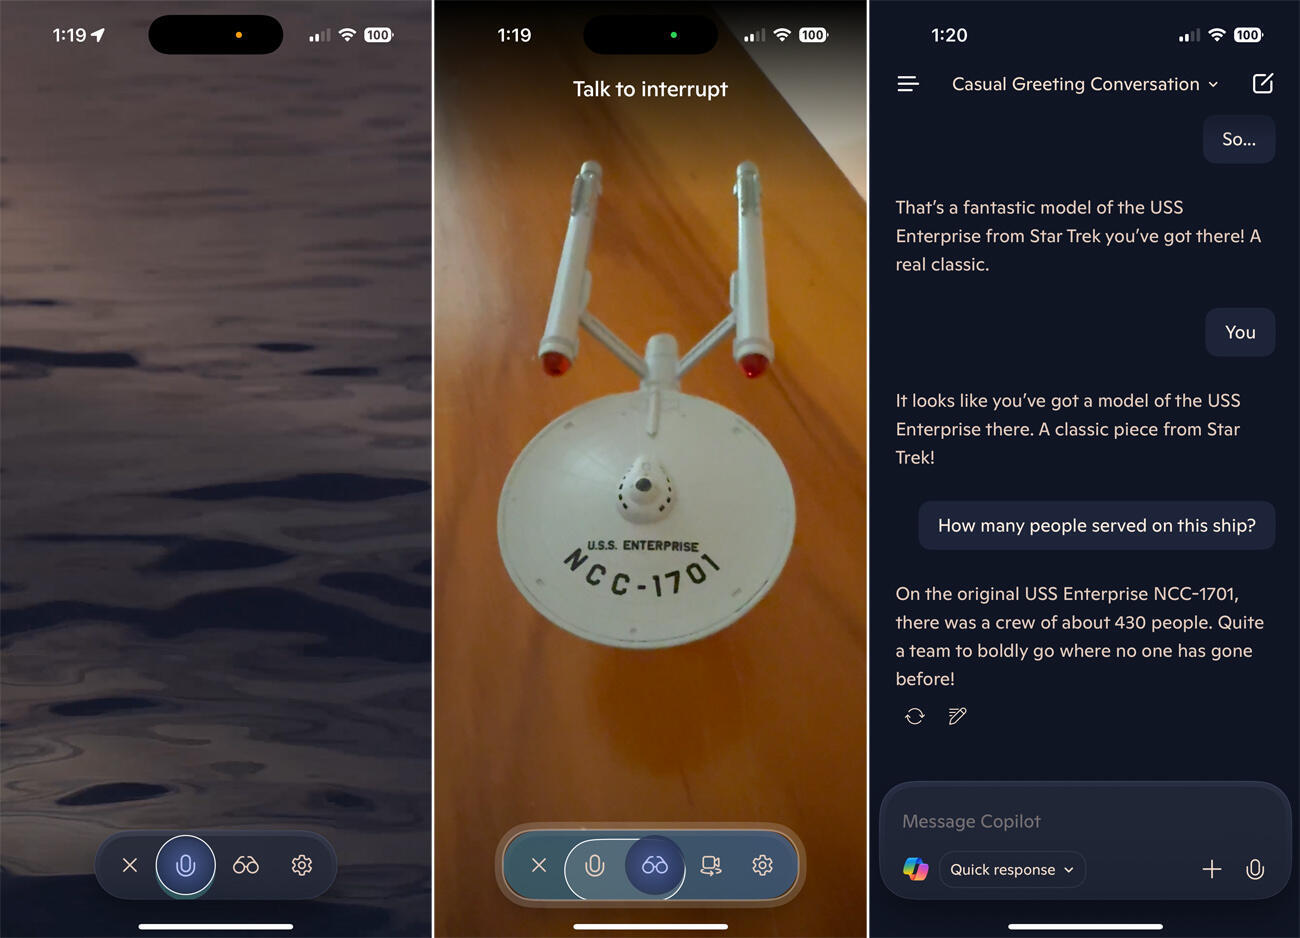Start a new chat with the compose icon
The width and height of the screenshot is (1300, 938).
[1263, 83]
